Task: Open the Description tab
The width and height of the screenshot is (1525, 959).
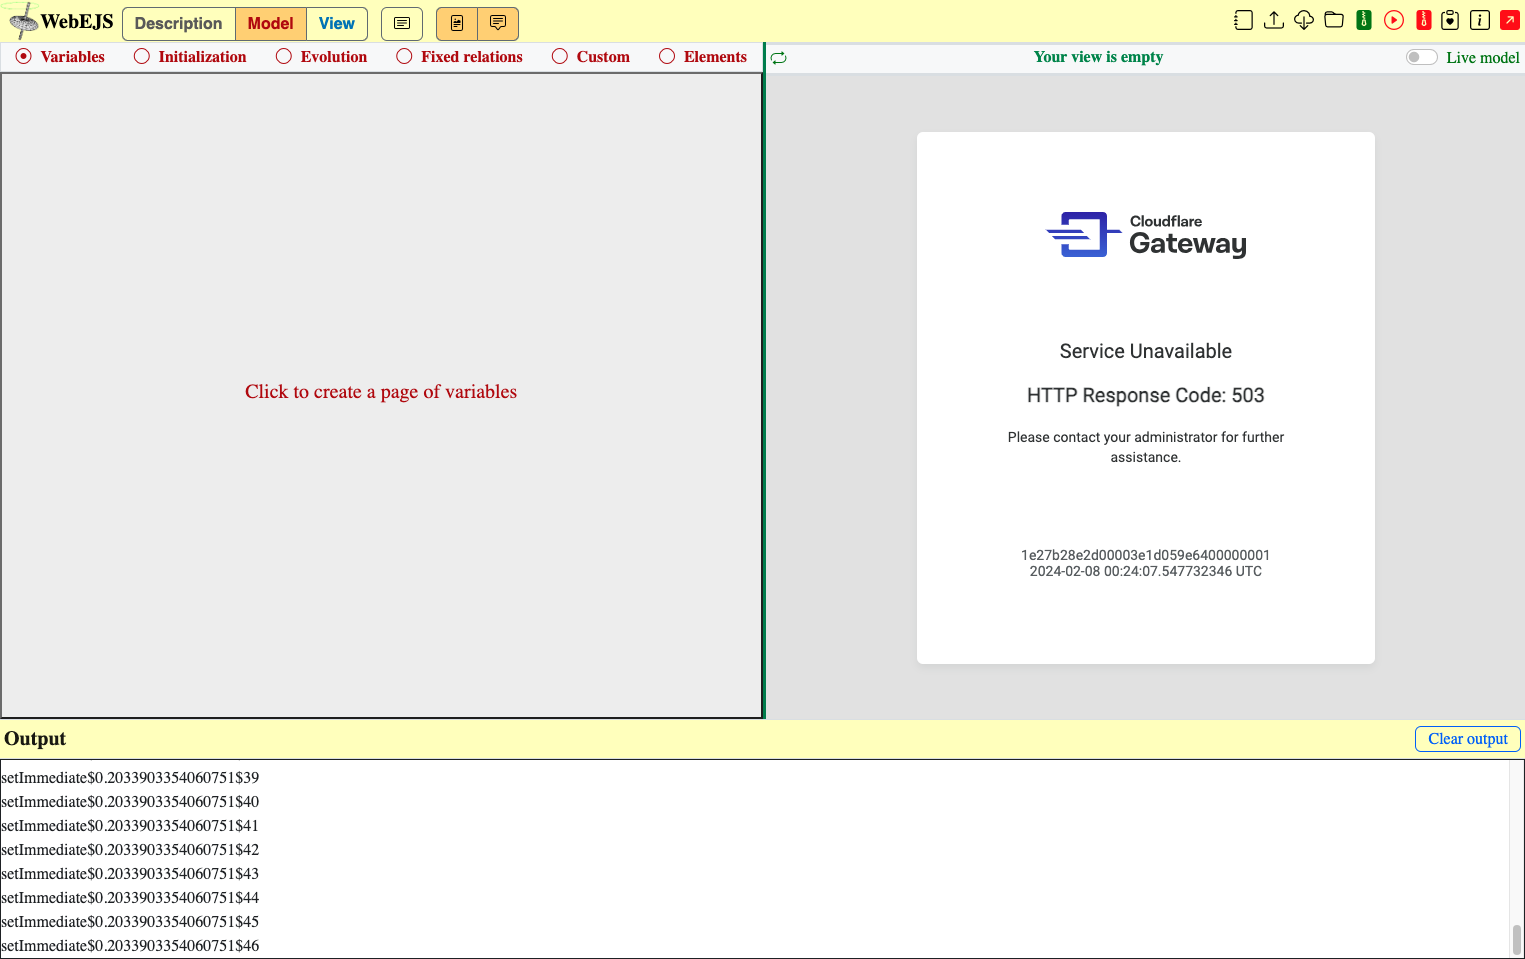Action: [179, 23]
